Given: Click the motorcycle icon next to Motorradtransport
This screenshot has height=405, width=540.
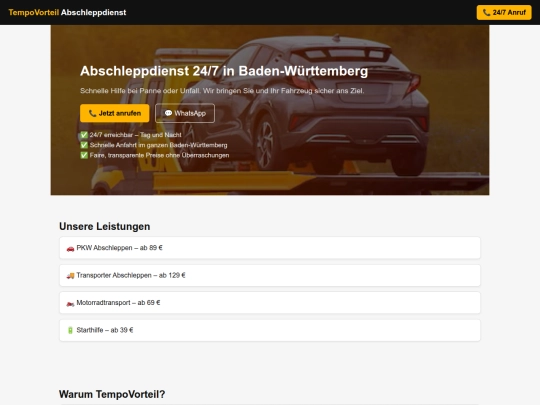Looking at the screenshot, I should point(70,303).
